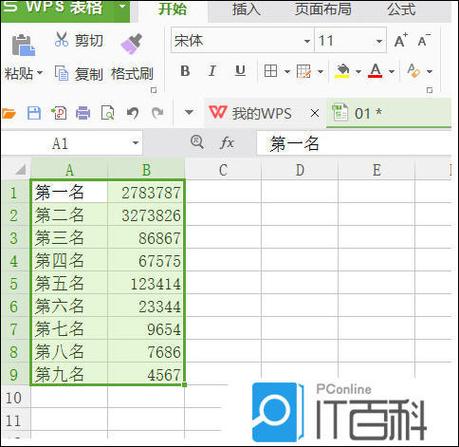Click the 01 spreadsheet document icon
Viewport: 459px width, 447px height.
[x=340, y=112]
